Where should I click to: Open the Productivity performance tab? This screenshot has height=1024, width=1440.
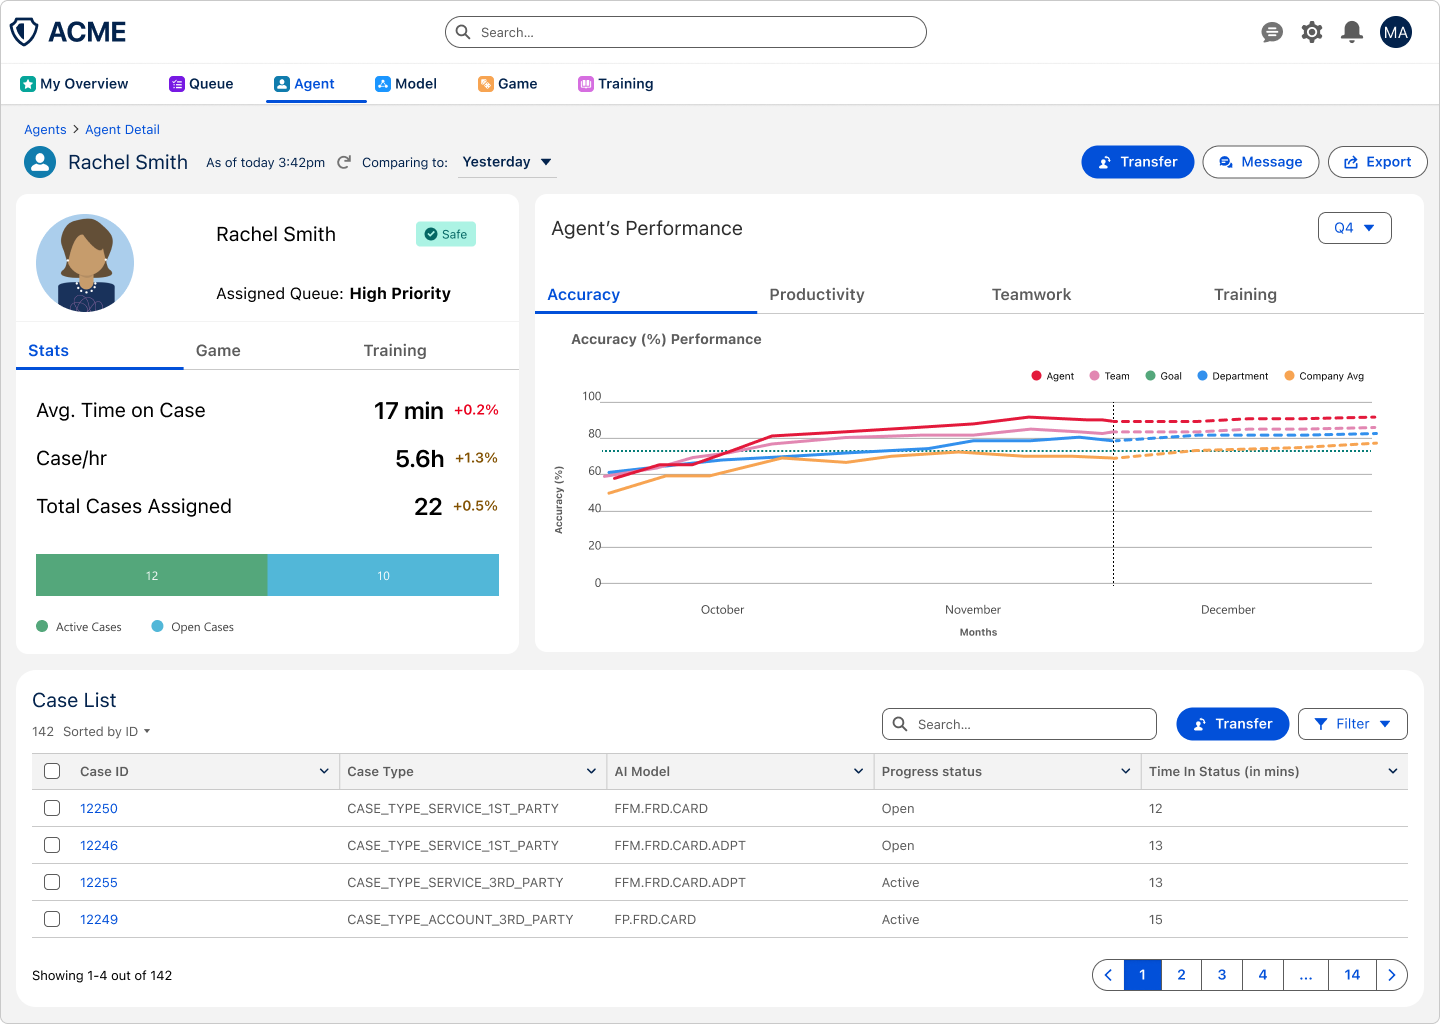click(x=817, y=295)
